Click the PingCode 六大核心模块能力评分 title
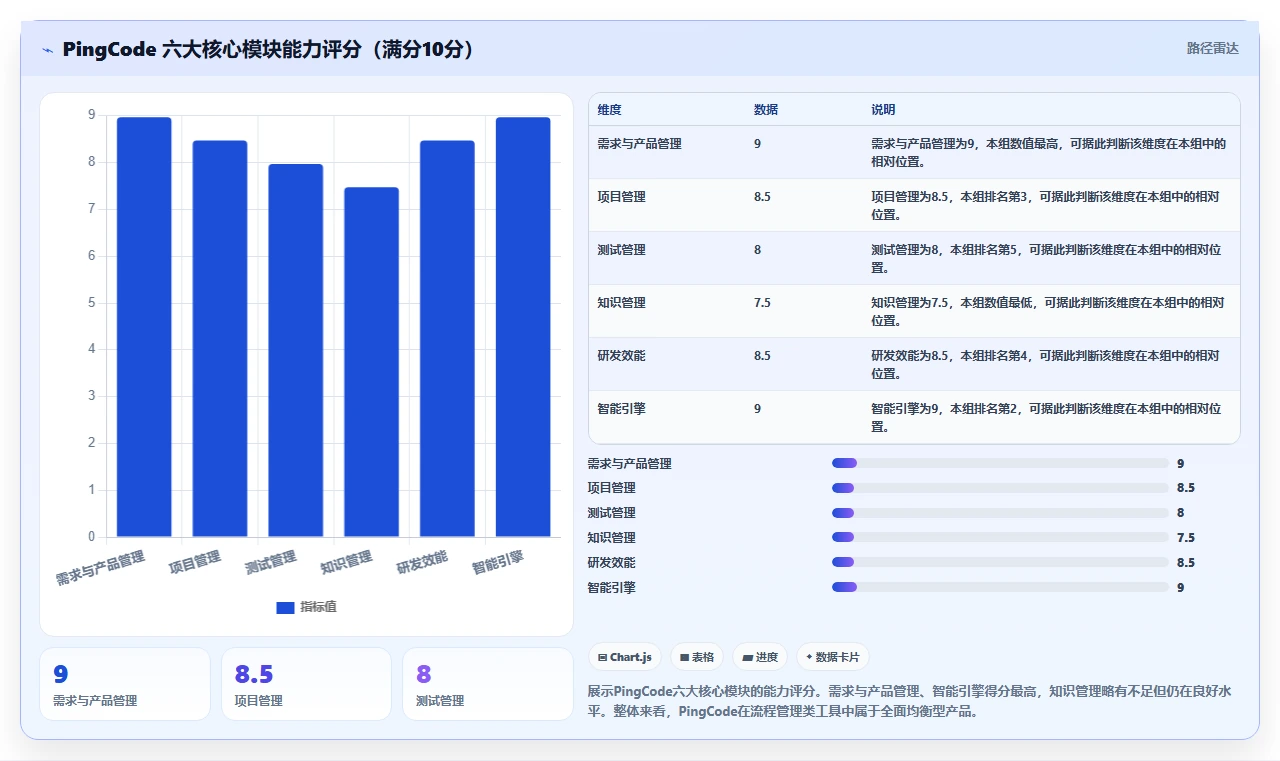Viewport: 1280px width, 761px height. (x=268, y=49)
